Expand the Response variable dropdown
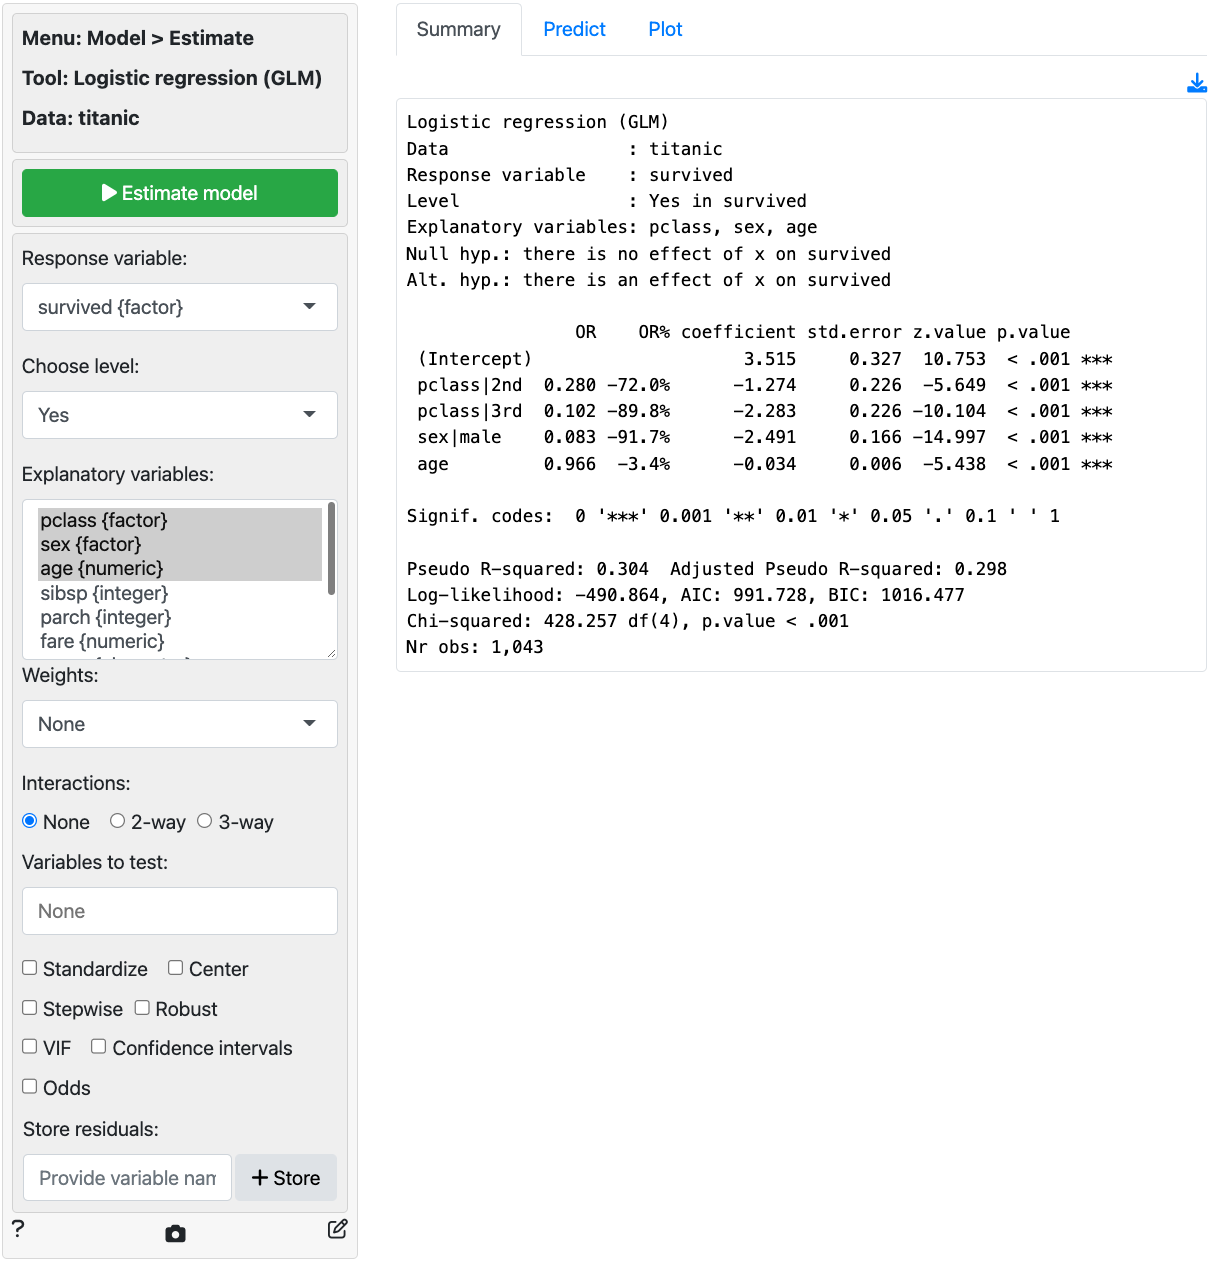 (180, 307)
